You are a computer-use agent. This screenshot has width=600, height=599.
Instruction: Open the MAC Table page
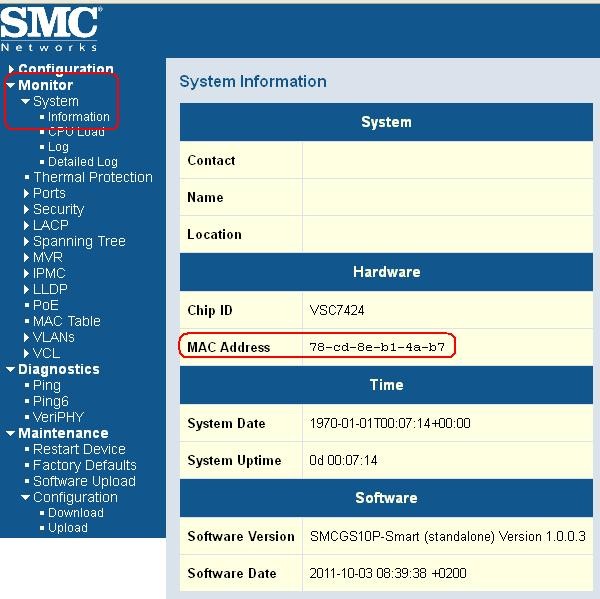tap(67, 322)
